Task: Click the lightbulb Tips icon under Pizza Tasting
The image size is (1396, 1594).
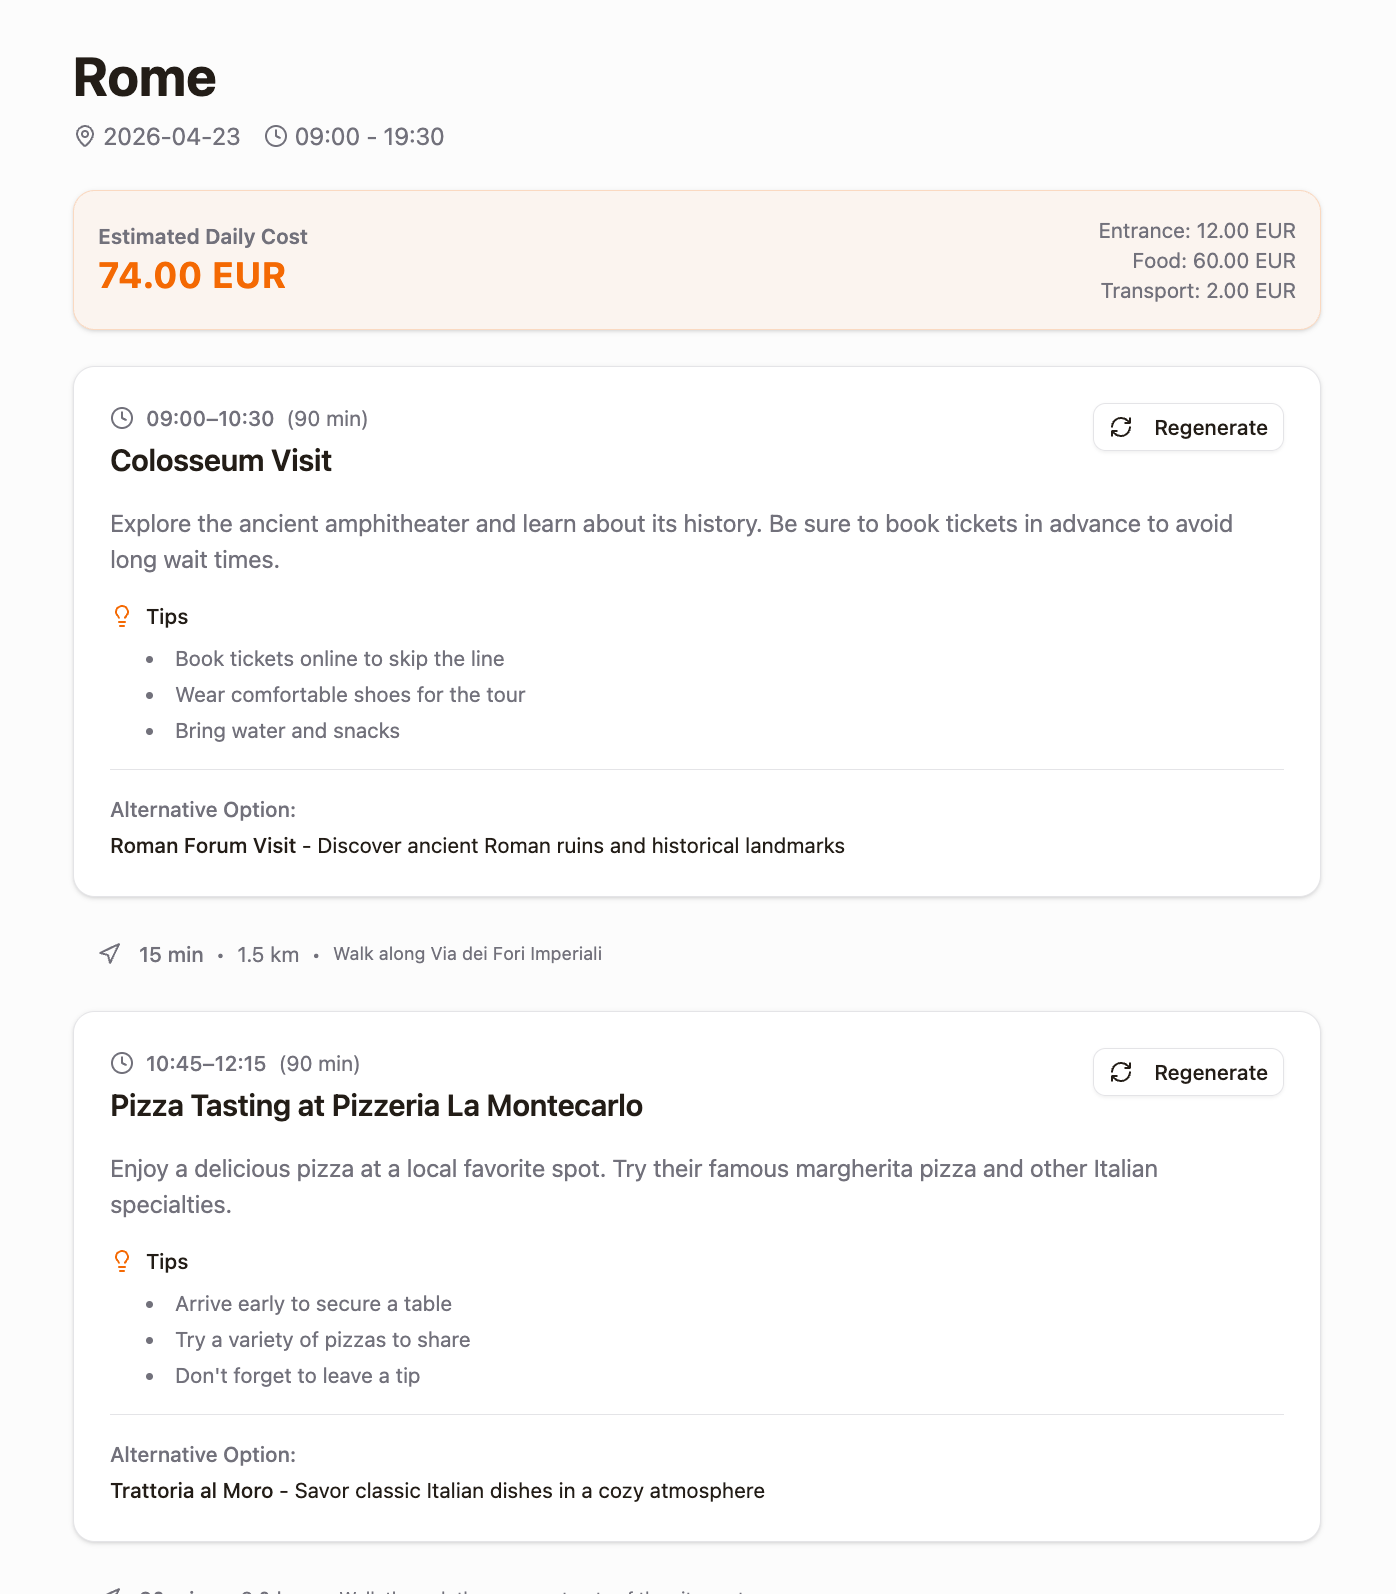Action: coord(122,1261)
